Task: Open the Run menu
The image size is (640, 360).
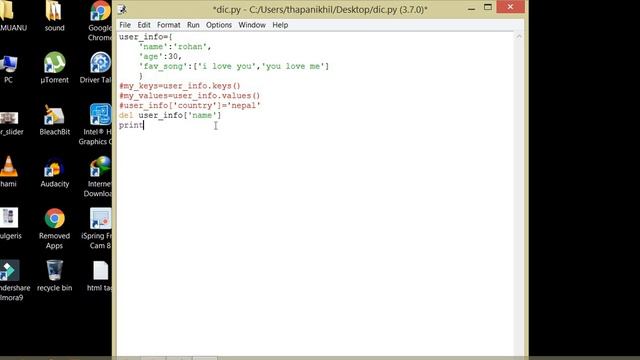Action: click(x=193, y=25)
